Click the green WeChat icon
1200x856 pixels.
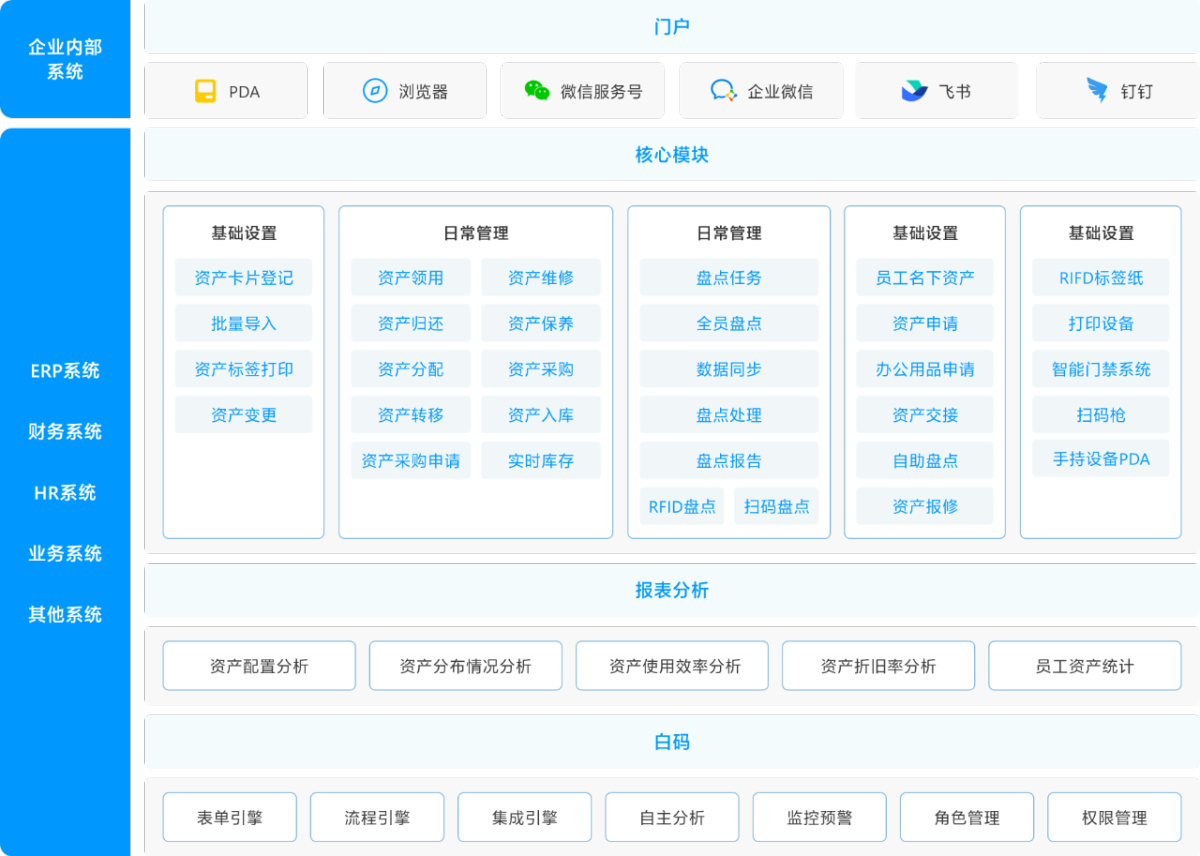point(537,91)
